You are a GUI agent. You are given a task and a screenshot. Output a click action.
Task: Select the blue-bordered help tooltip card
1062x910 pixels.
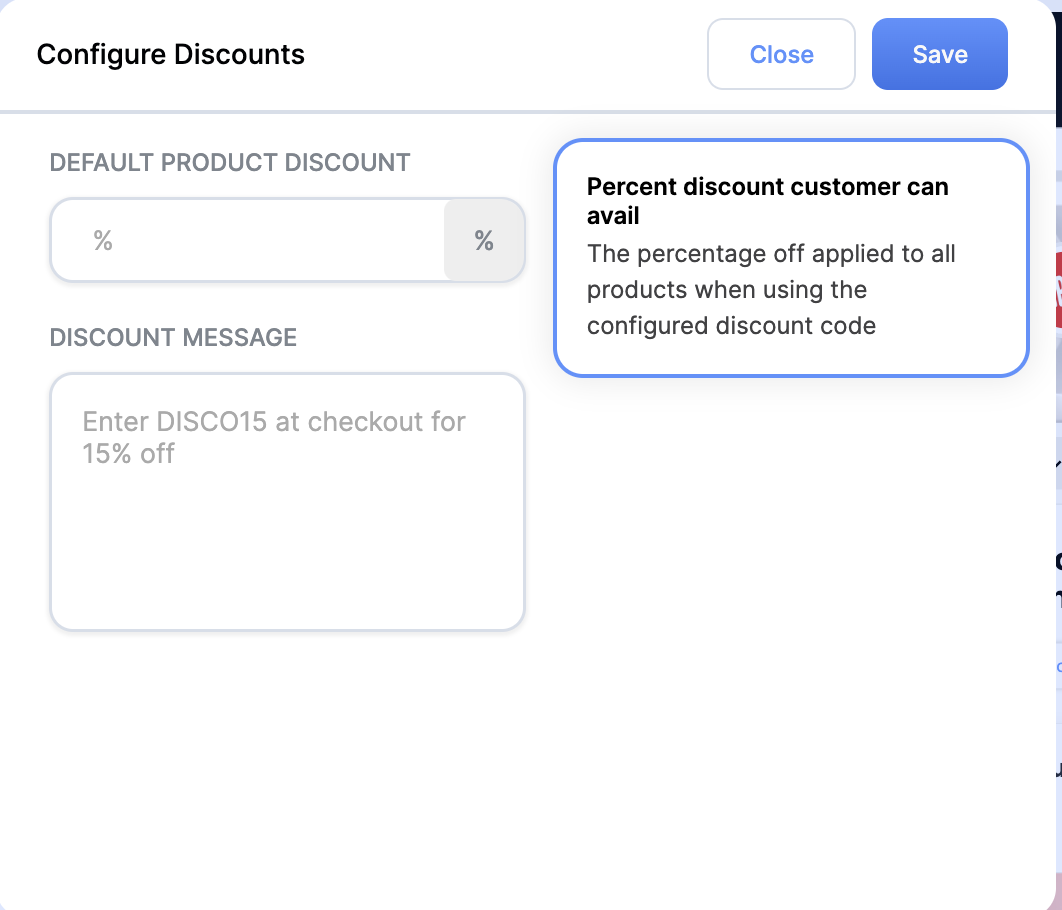coord(791,258)
